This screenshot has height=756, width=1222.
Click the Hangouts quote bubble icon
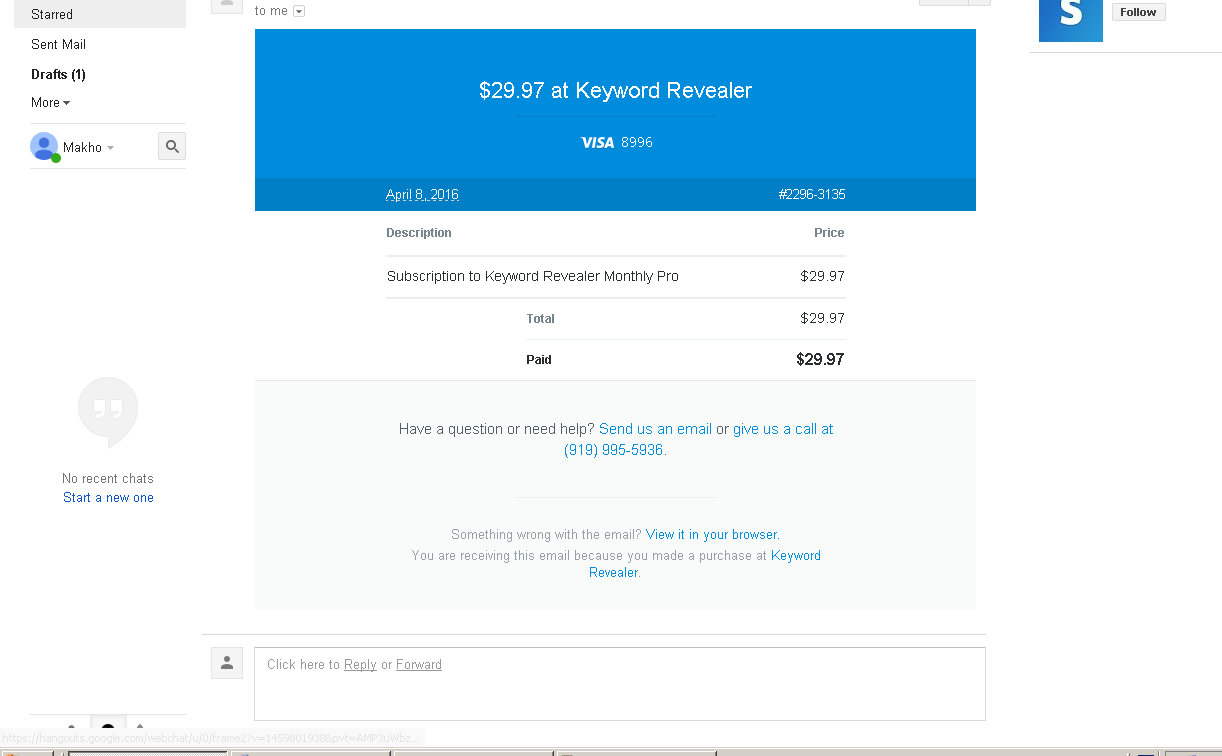tap(108, 410)
